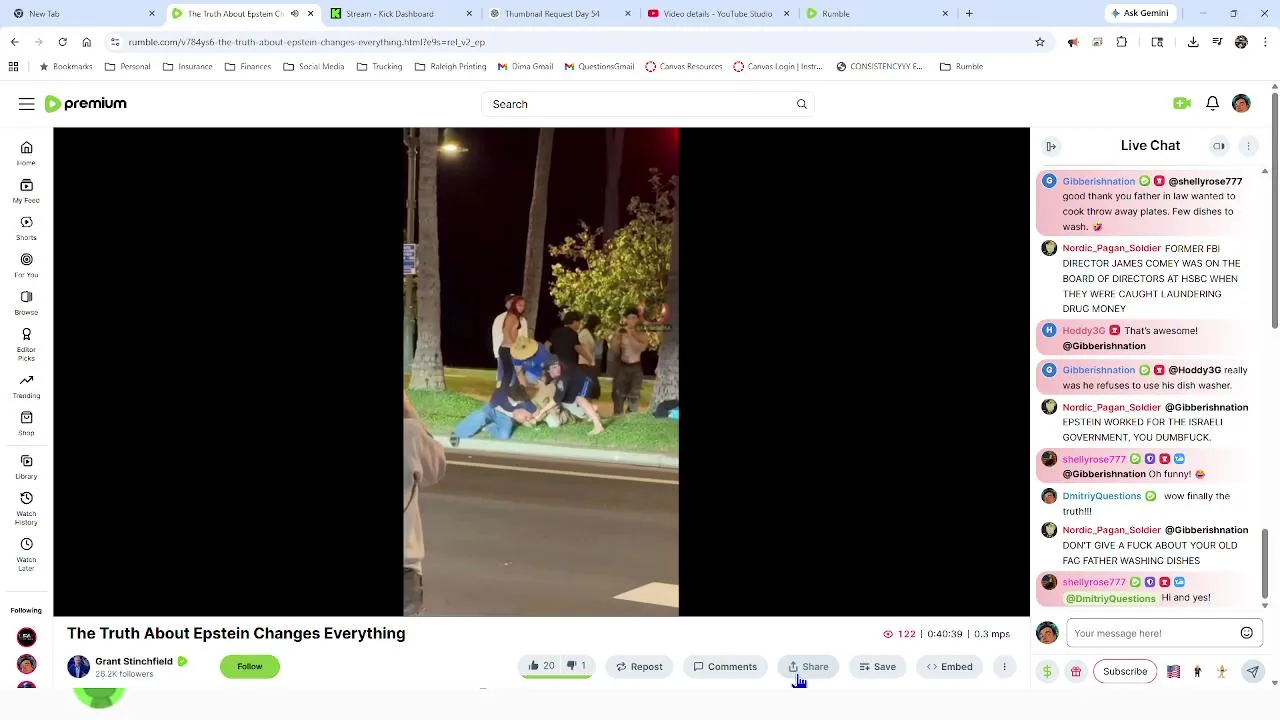Repost the video
The width and height of the screenshot is (1280, 720).
click(639, 667)
